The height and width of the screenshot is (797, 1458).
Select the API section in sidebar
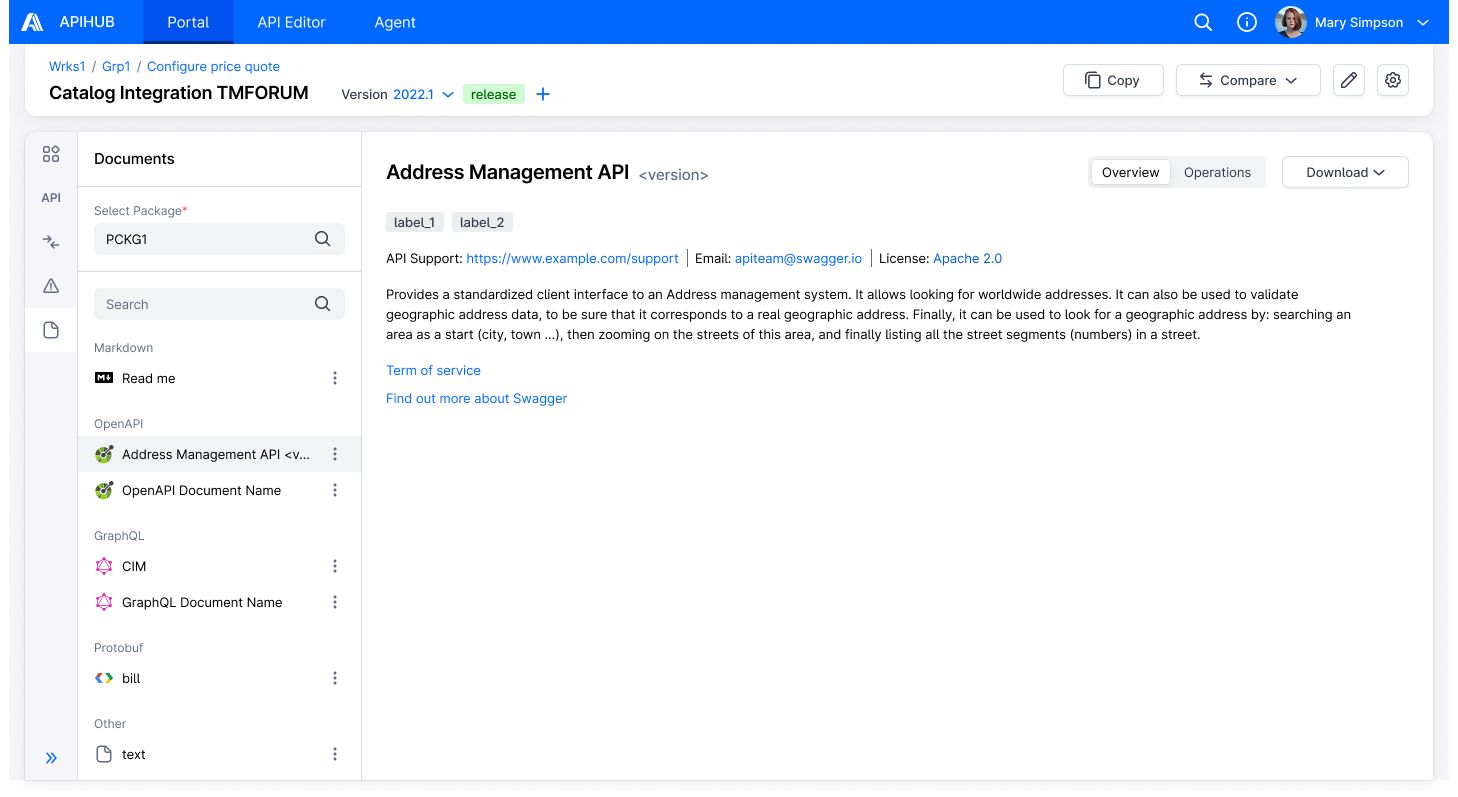tap(51, 198)
